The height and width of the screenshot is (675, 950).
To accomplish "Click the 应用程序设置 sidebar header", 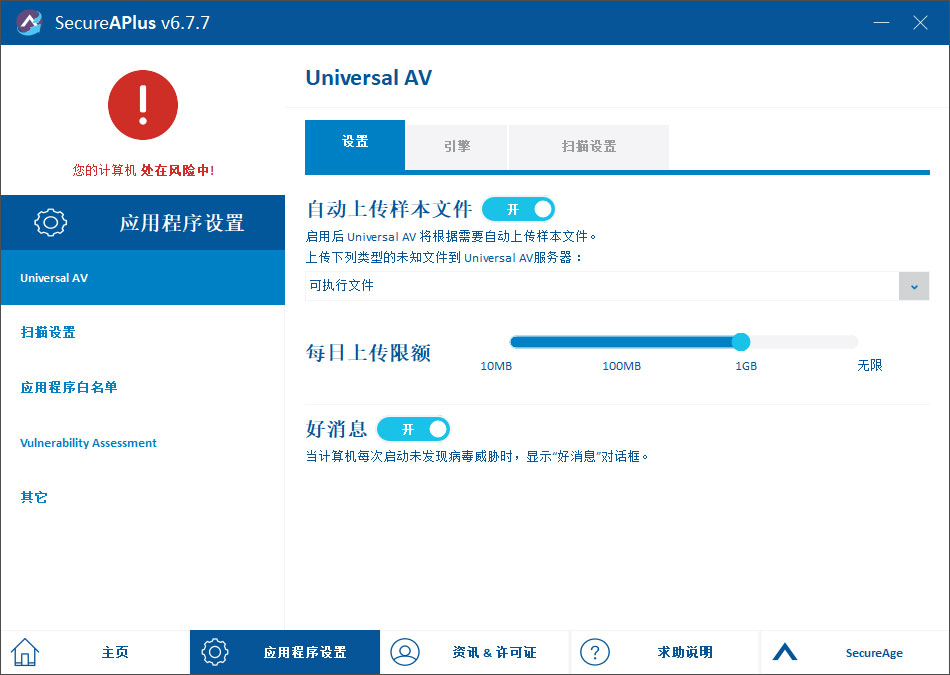I will [143, 222].
